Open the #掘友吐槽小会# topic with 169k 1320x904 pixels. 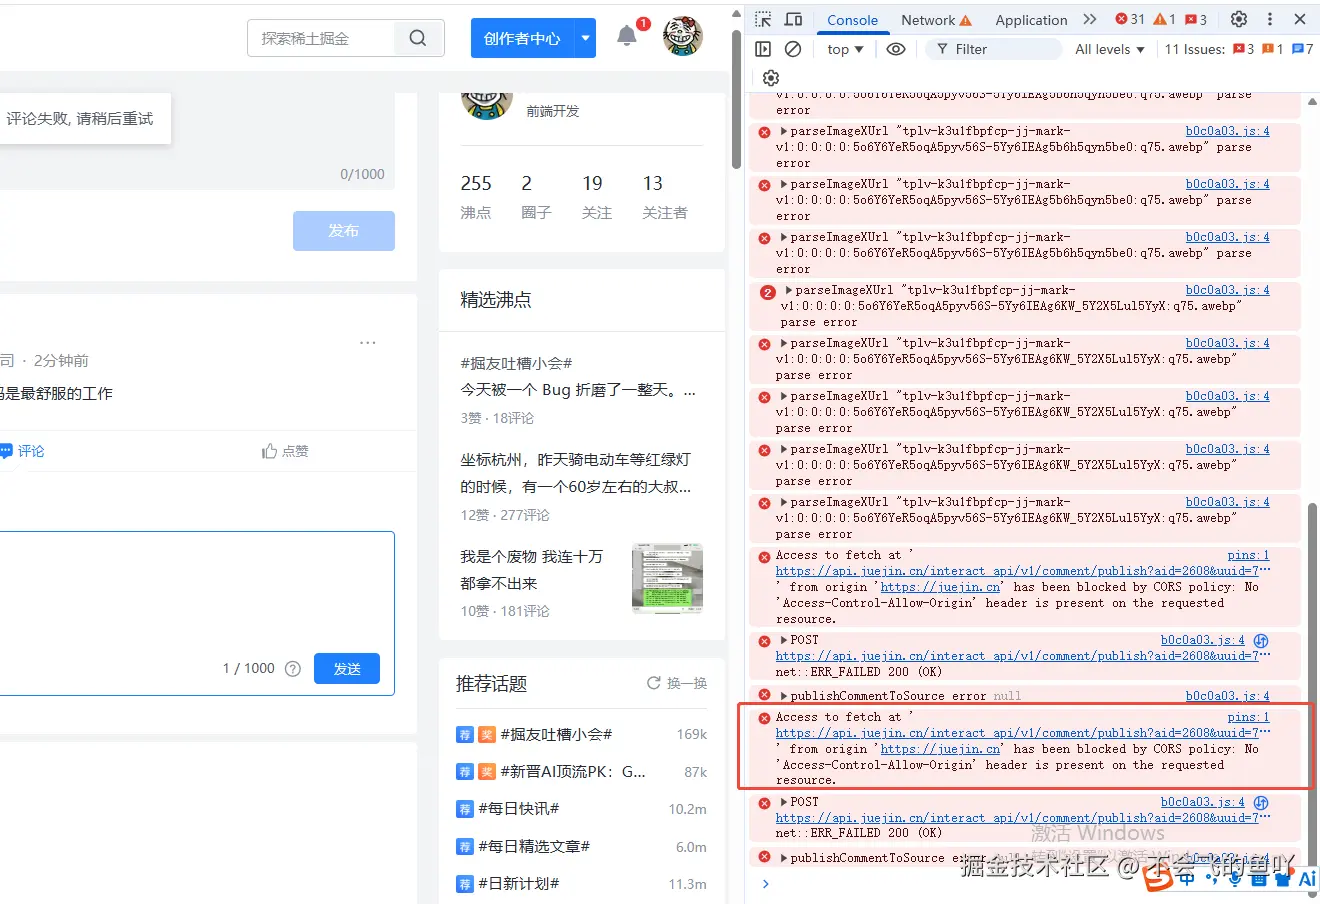coord(556,734)
